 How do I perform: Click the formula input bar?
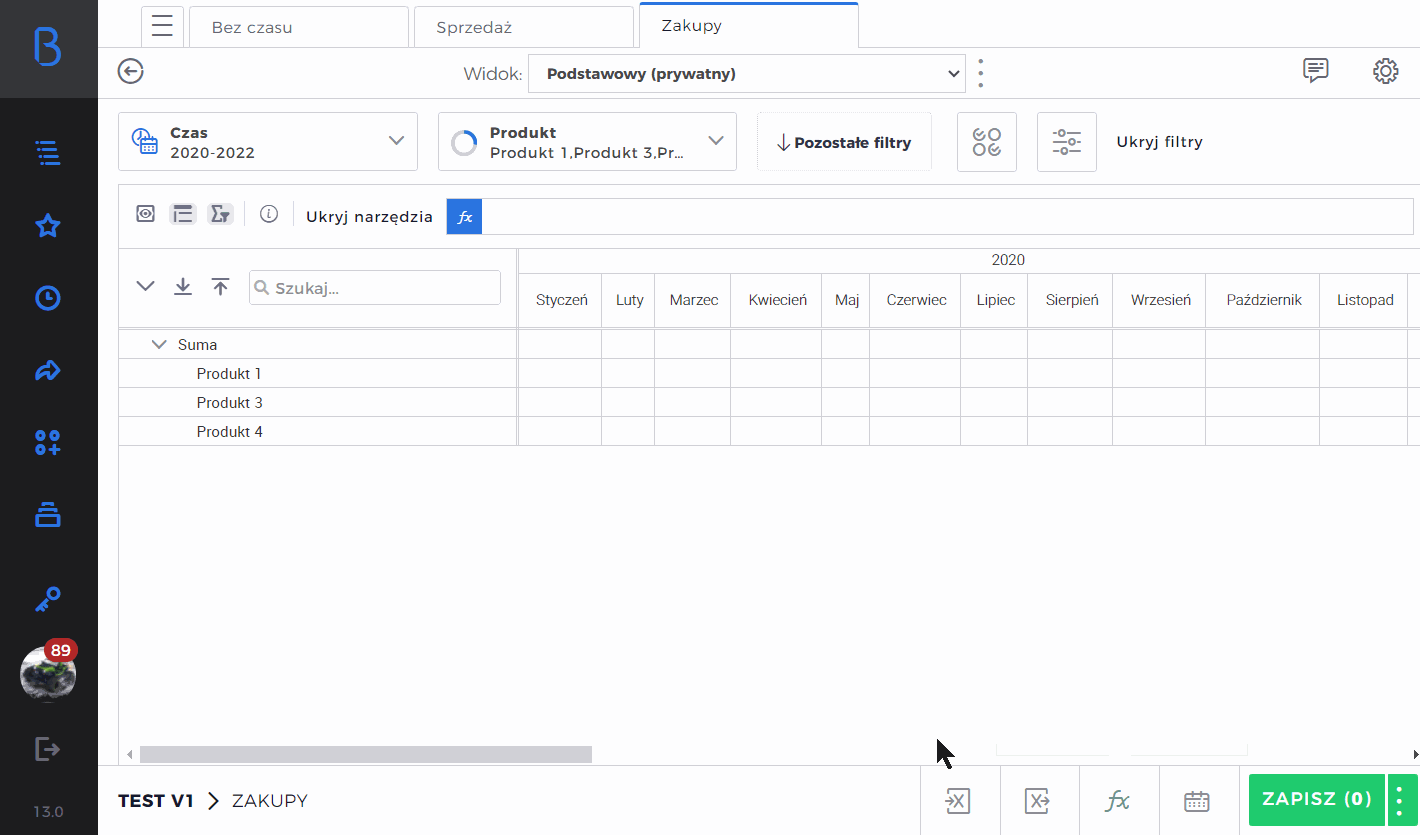(x=947, y=216)
